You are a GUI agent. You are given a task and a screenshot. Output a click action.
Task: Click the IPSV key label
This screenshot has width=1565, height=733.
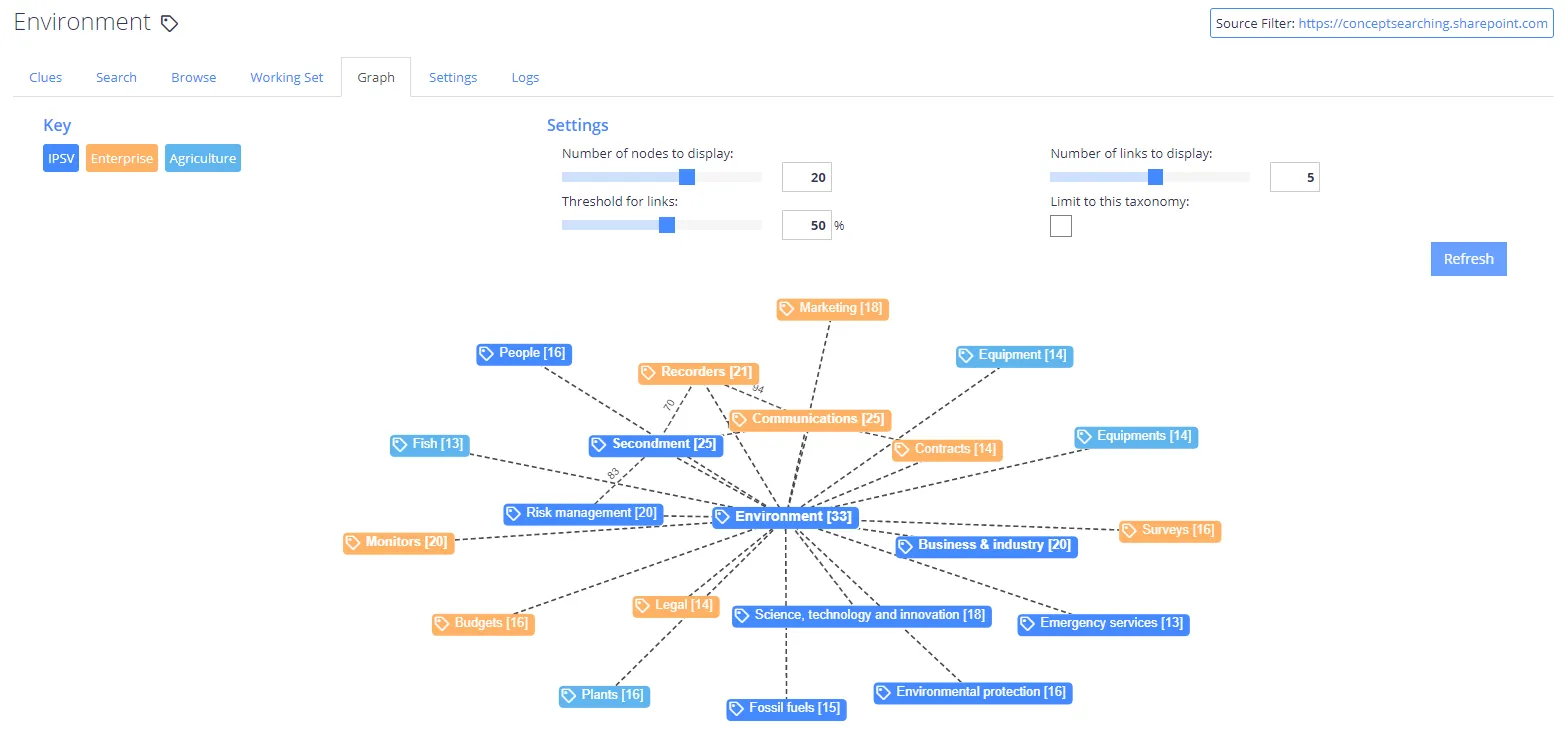click(x=61, y=158)
